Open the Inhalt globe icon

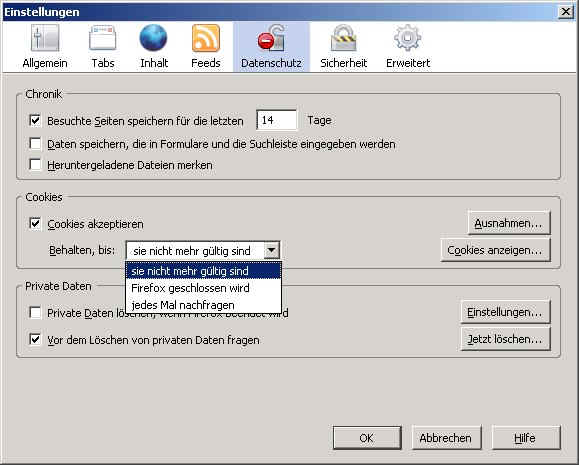153,38
